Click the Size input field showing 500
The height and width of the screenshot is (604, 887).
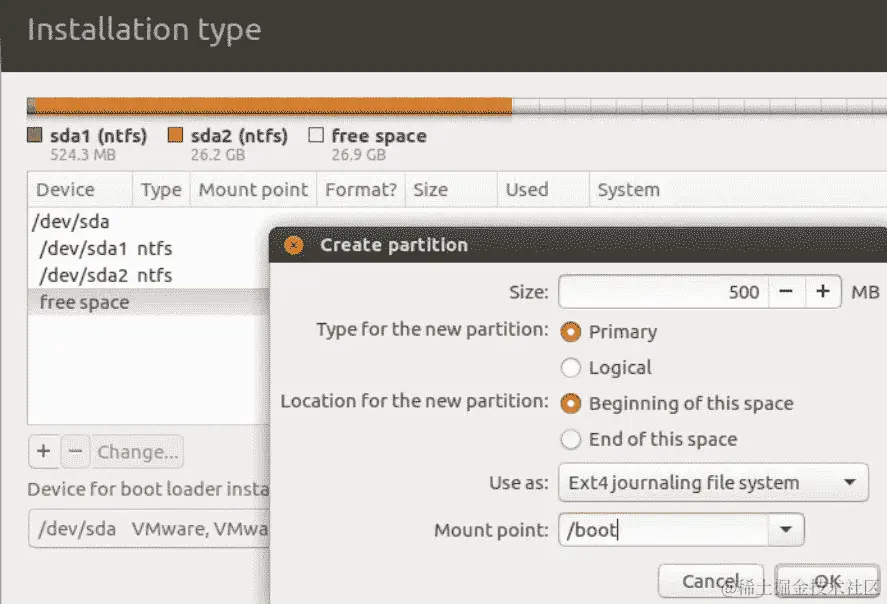(664, 292)
